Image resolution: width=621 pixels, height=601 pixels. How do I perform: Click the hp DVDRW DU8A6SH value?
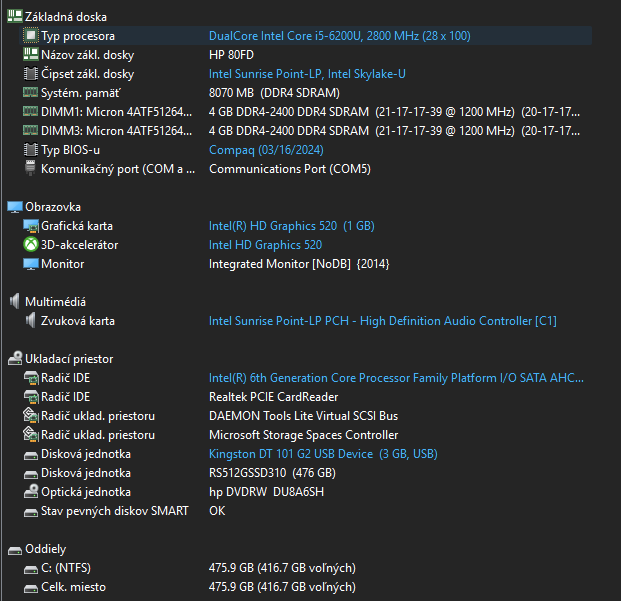(267, 492)
